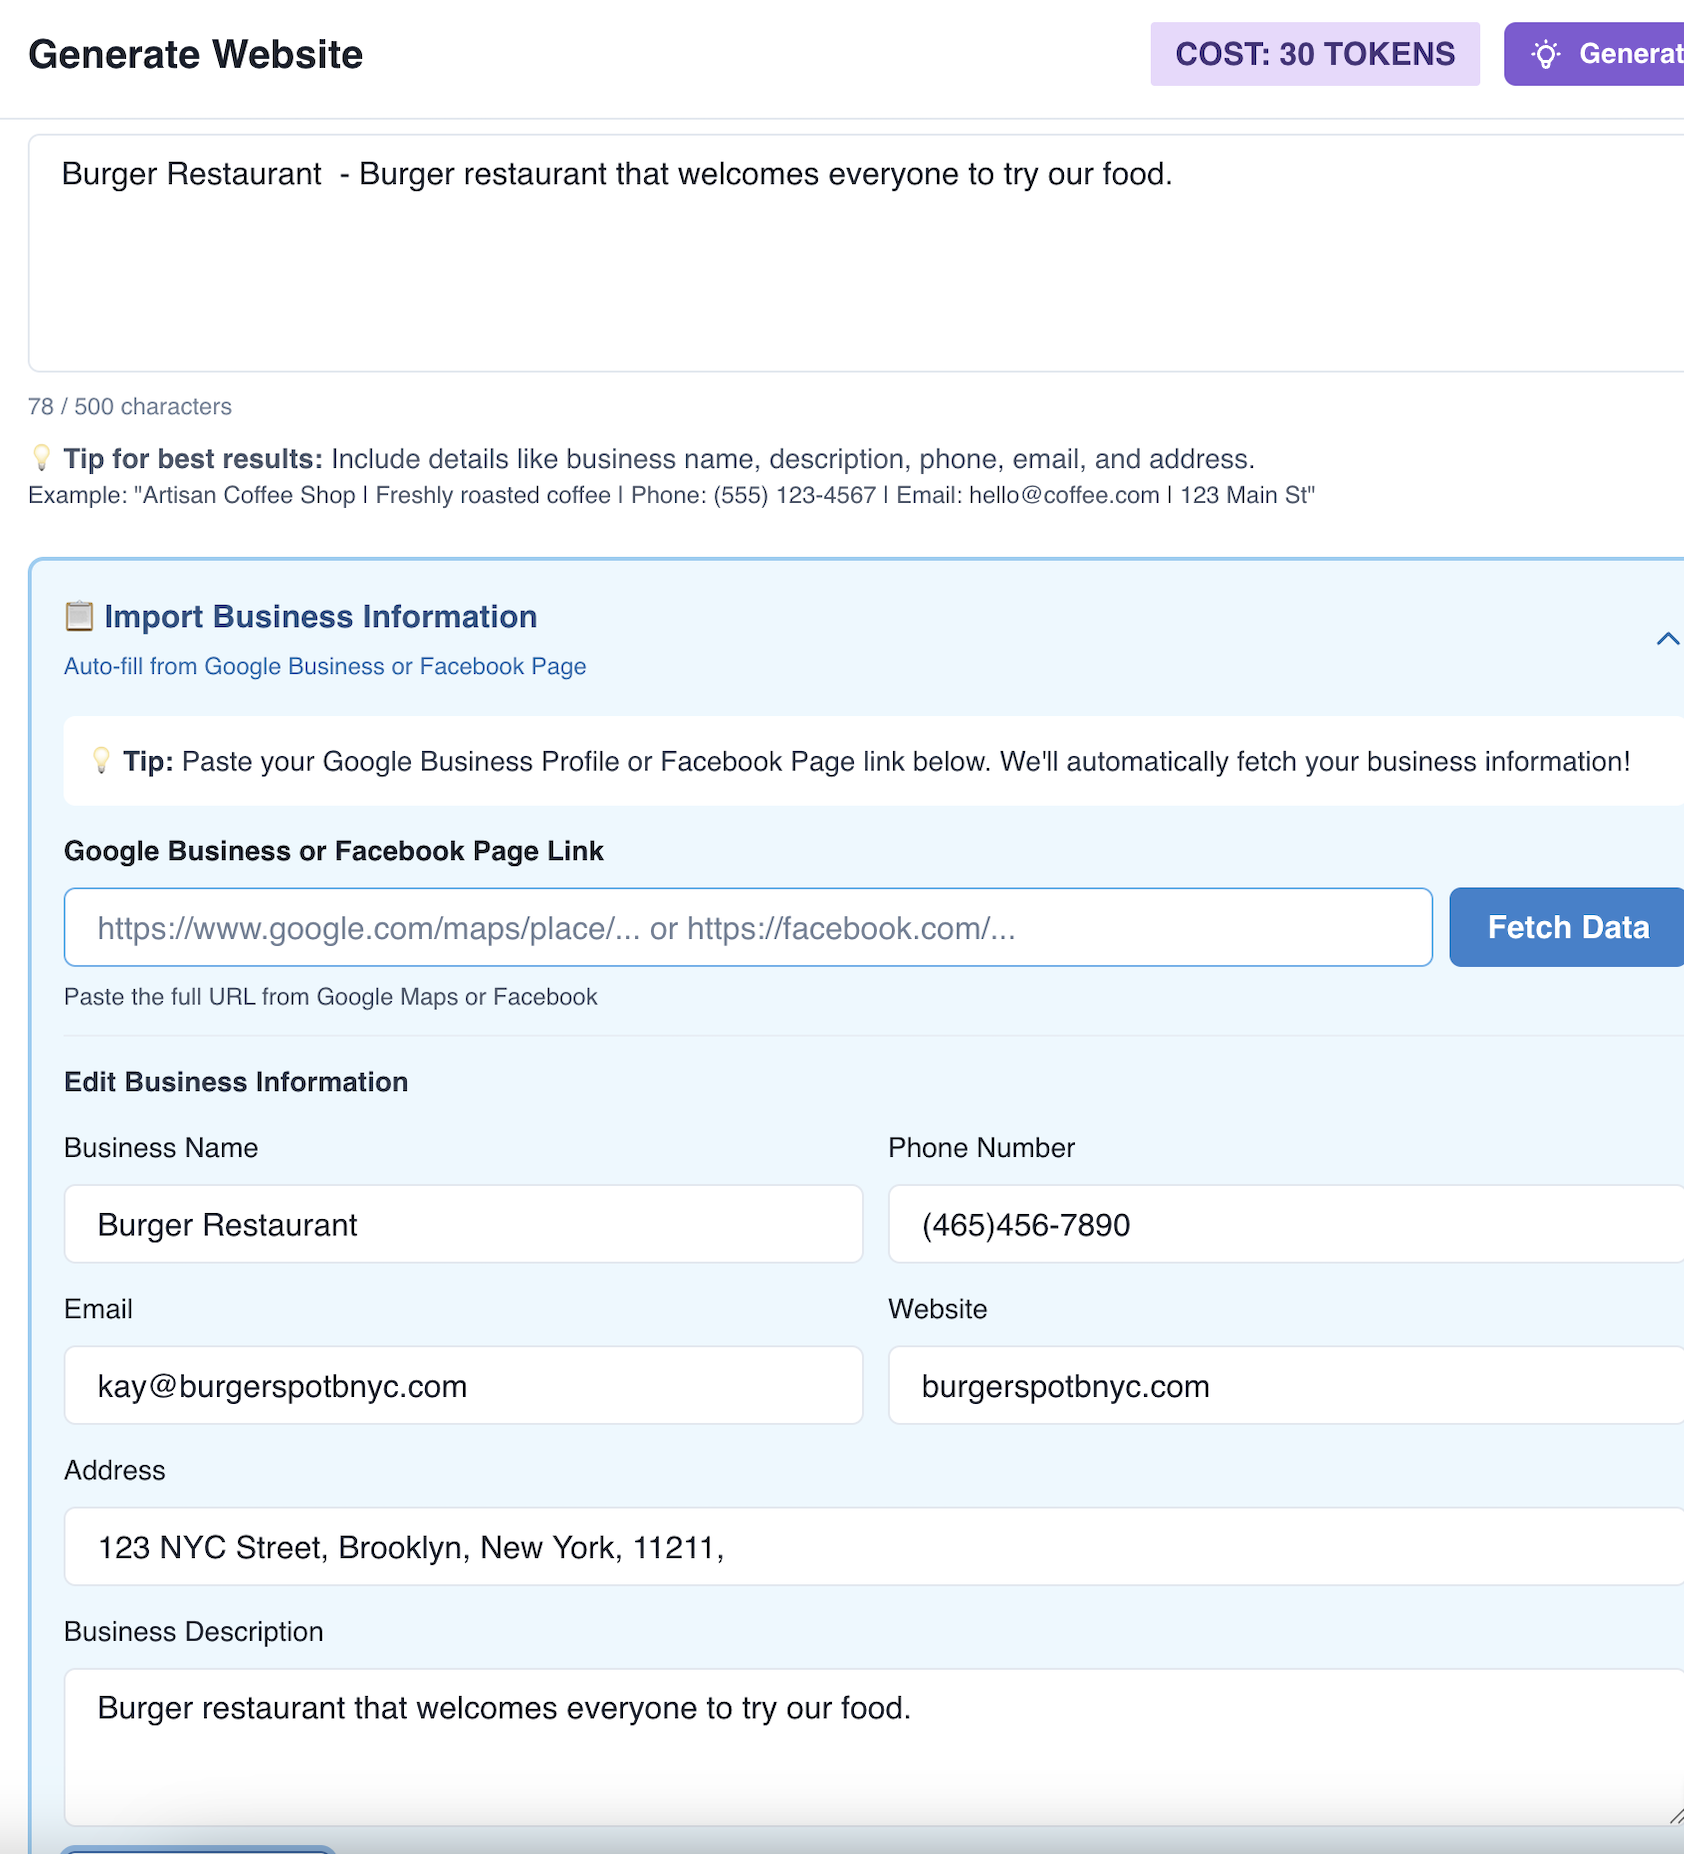Image resolution: width=1684 pixels, height=1854 pixels.
Task: Select the Business Name field showing Burger Restaurant
Action: click(x=462, y=1223)
